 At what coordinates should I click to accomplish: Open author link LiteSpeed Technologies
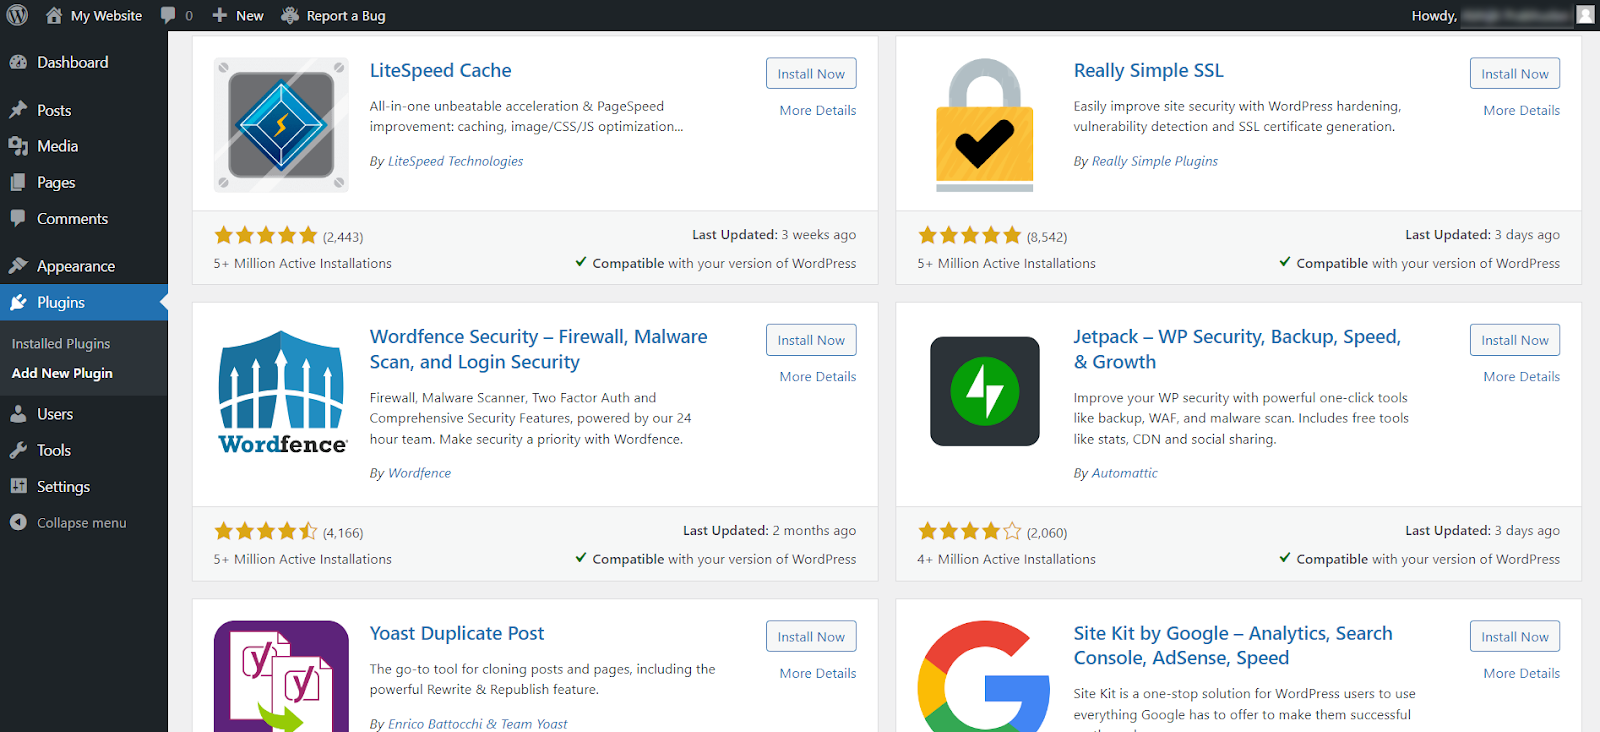click(455, 161)
